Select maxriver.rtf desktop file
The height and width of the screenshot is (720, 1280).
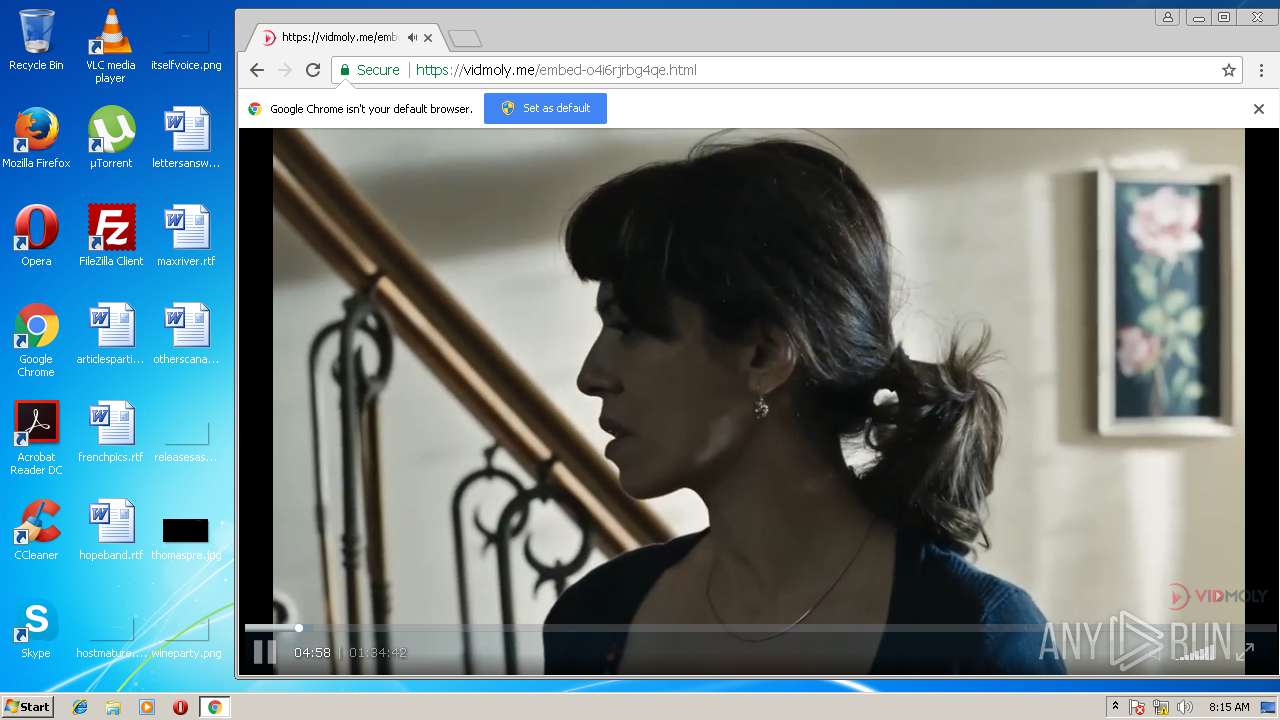tap(186, 236)
